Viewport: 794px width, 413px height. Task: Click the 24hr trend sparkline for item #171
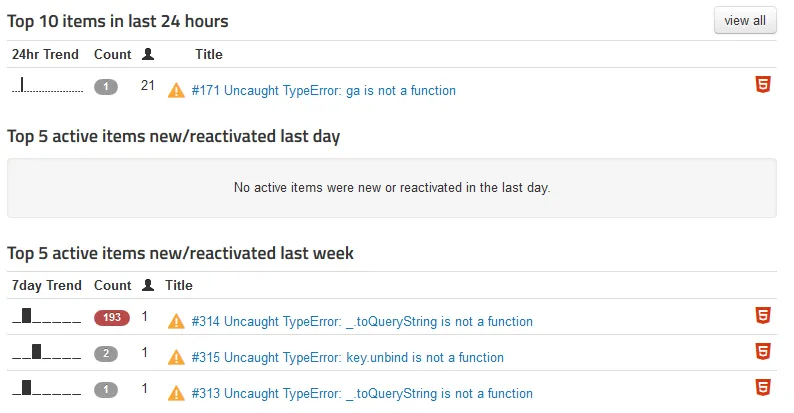coord(47,87)
